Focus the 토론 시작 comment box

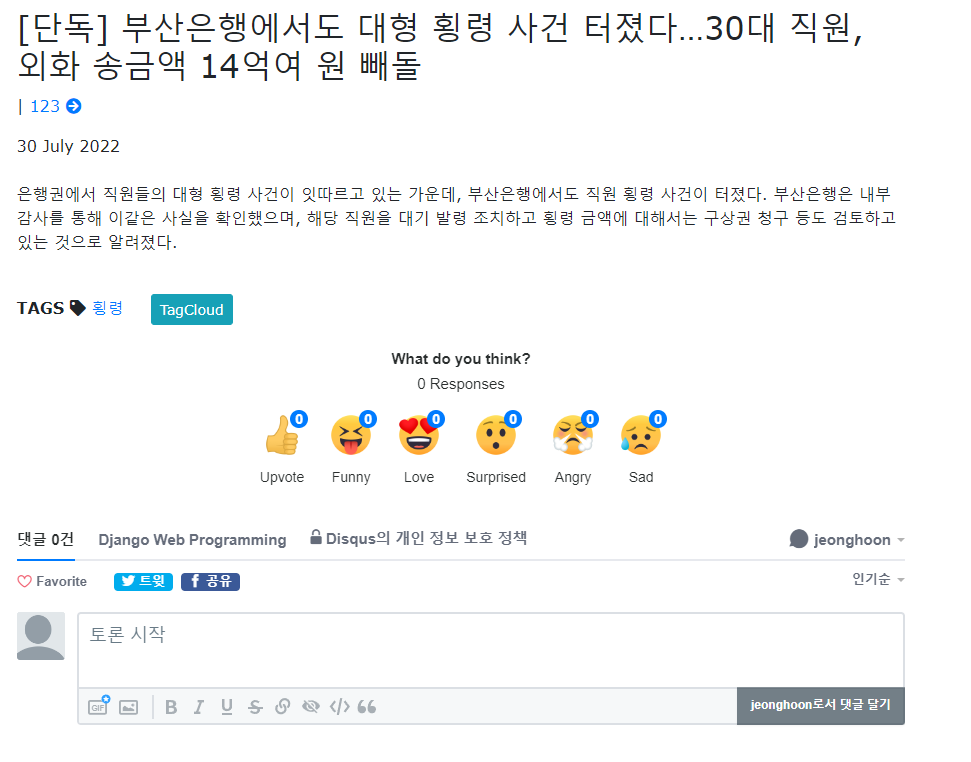pyautogui.click(x=491, y=650)
